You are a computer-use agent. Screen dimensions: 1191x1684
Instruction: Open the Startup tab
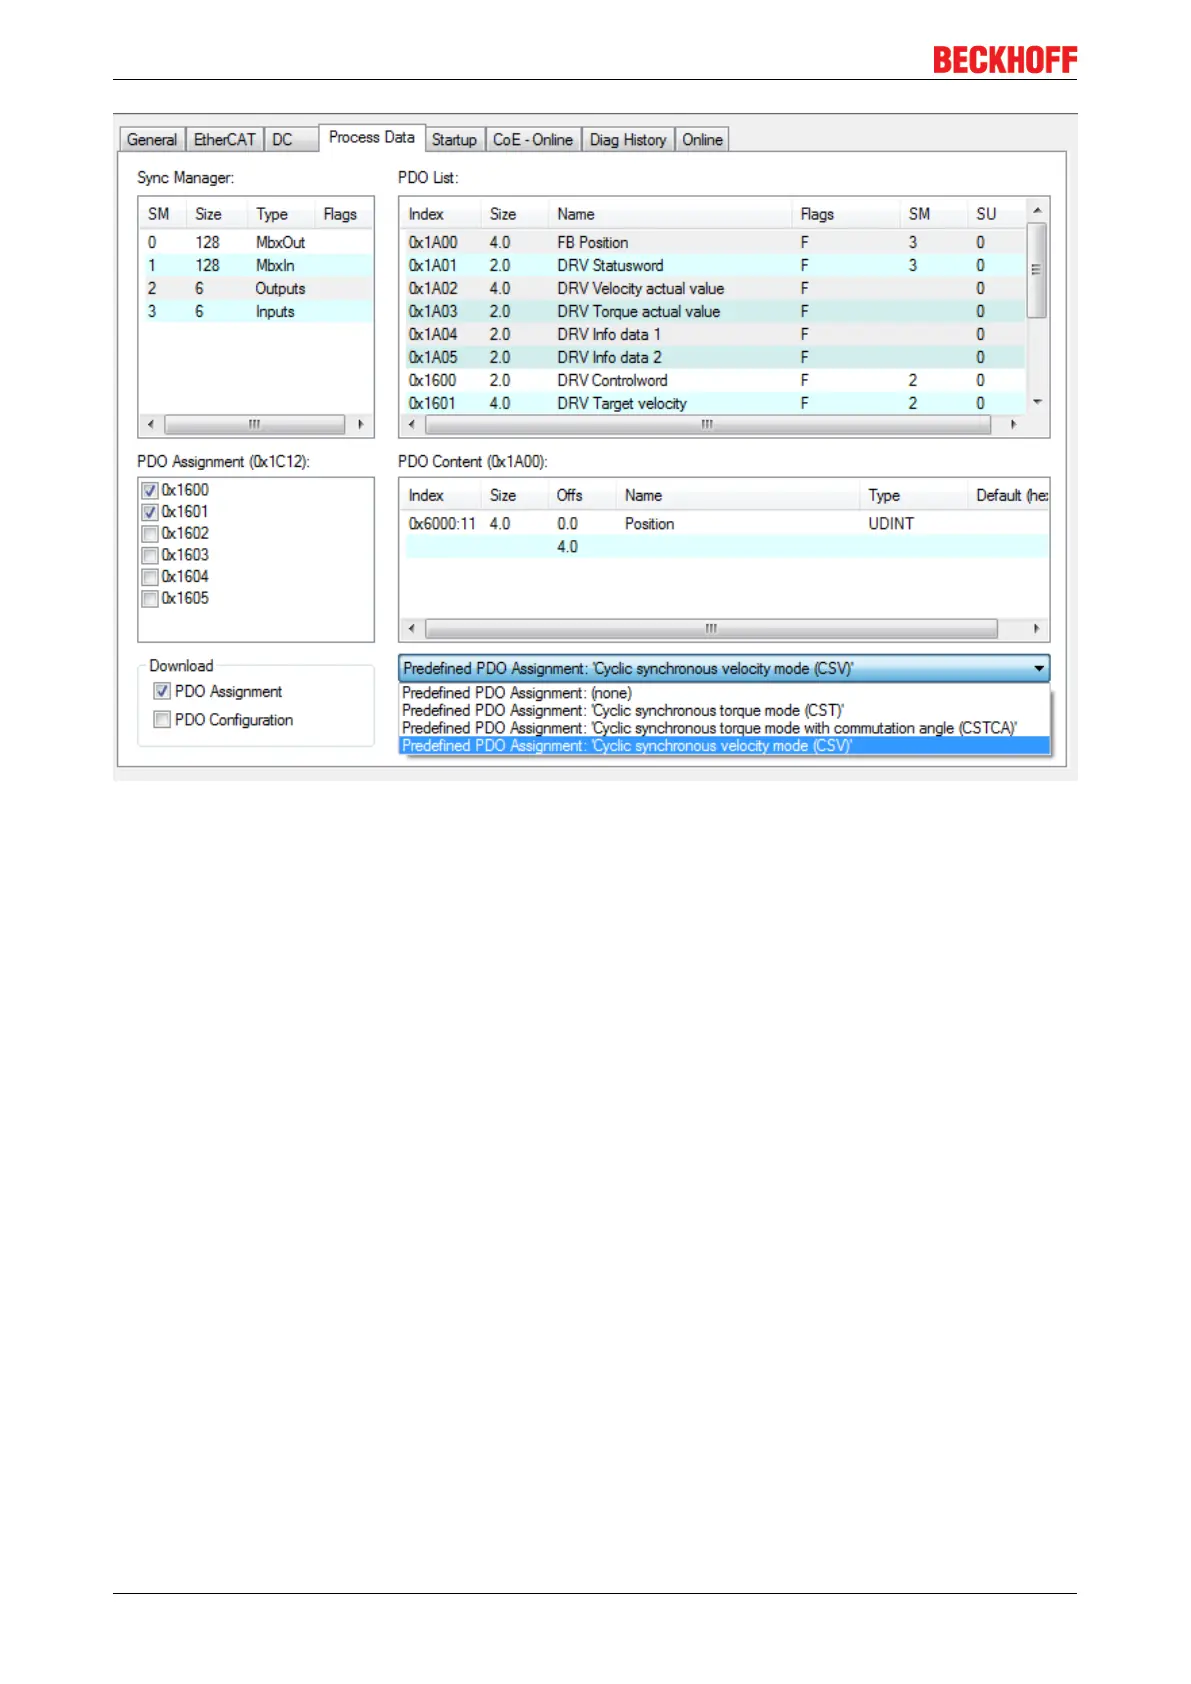(454, 140)
